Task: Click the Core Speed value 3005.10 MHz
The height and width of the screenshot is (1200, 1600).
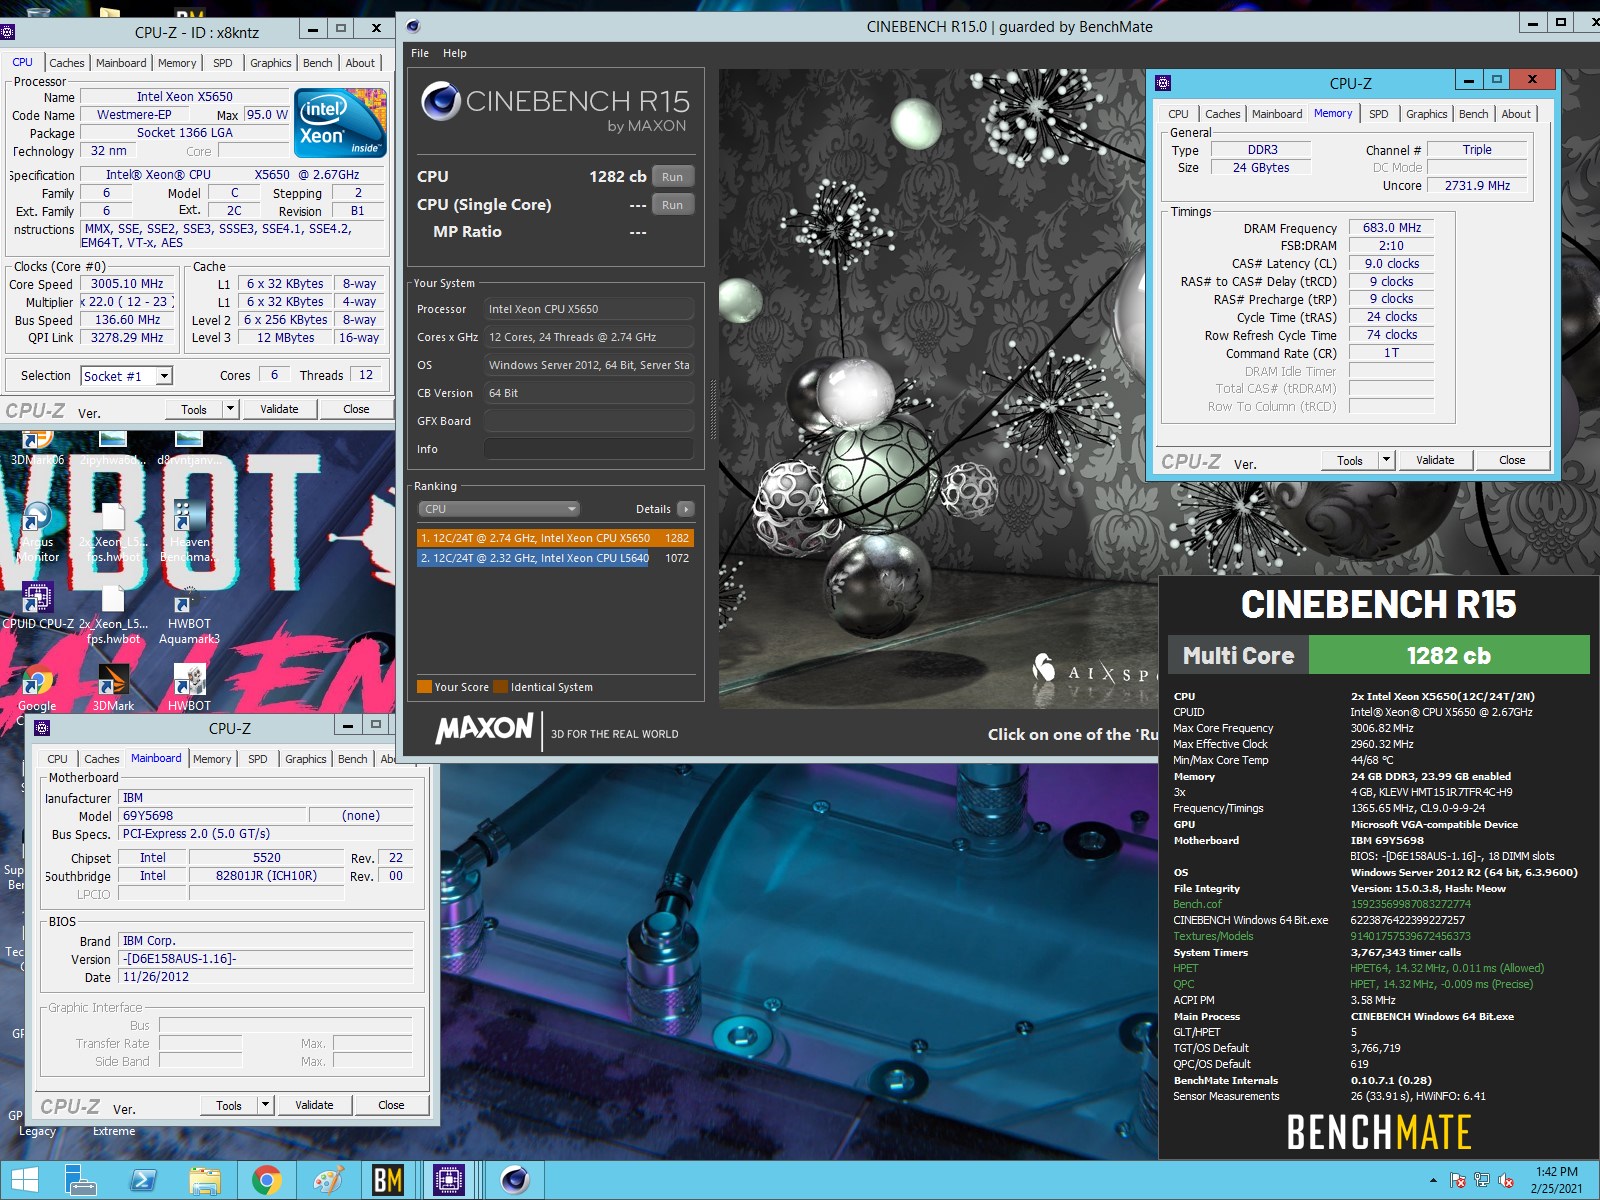Action: tap(127, 284)
